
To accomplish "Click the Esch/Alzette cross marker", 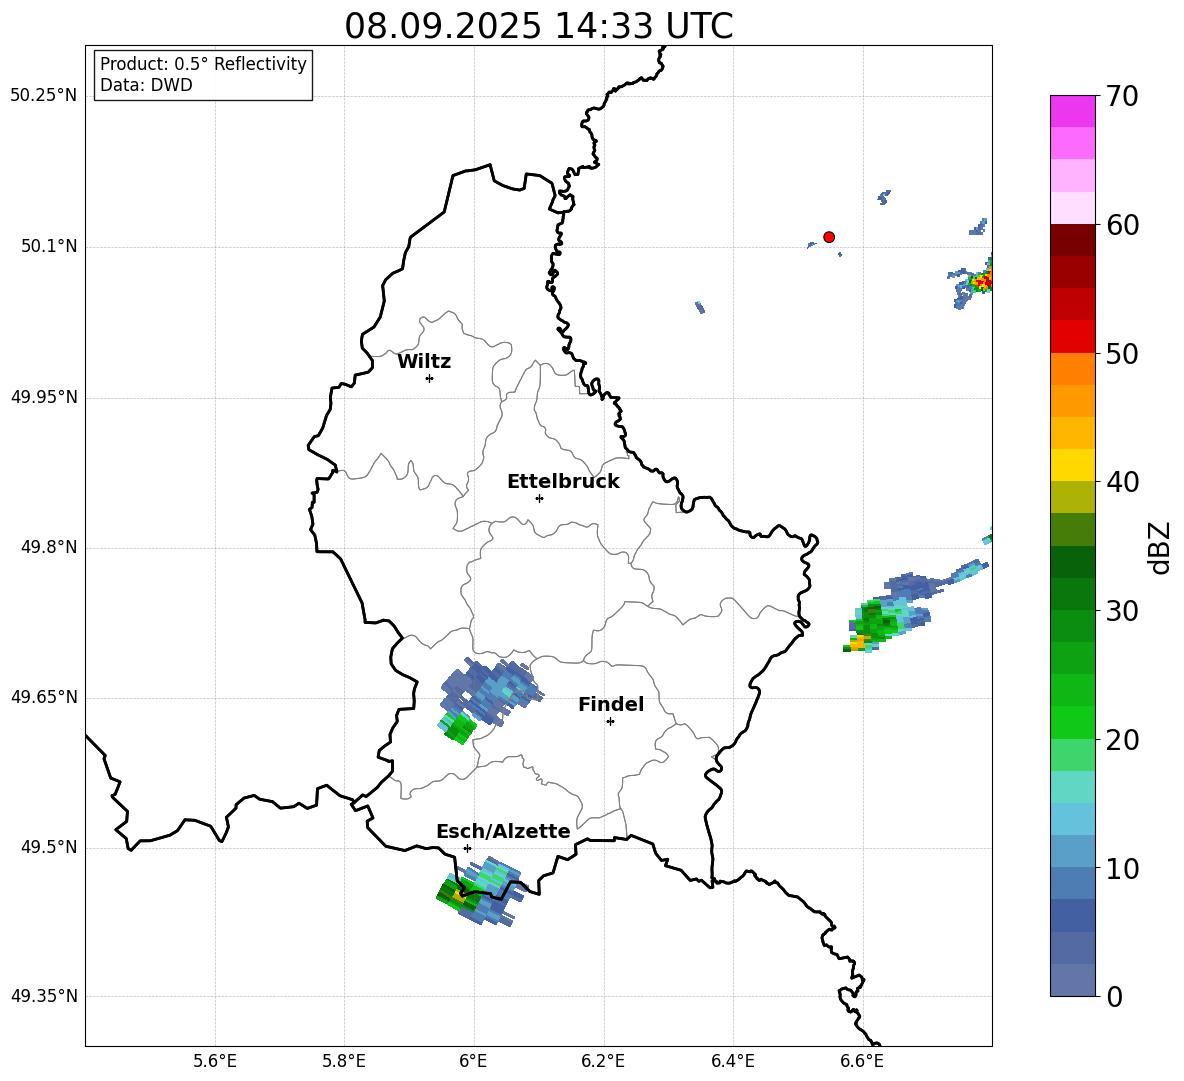I will pos(467,848).
